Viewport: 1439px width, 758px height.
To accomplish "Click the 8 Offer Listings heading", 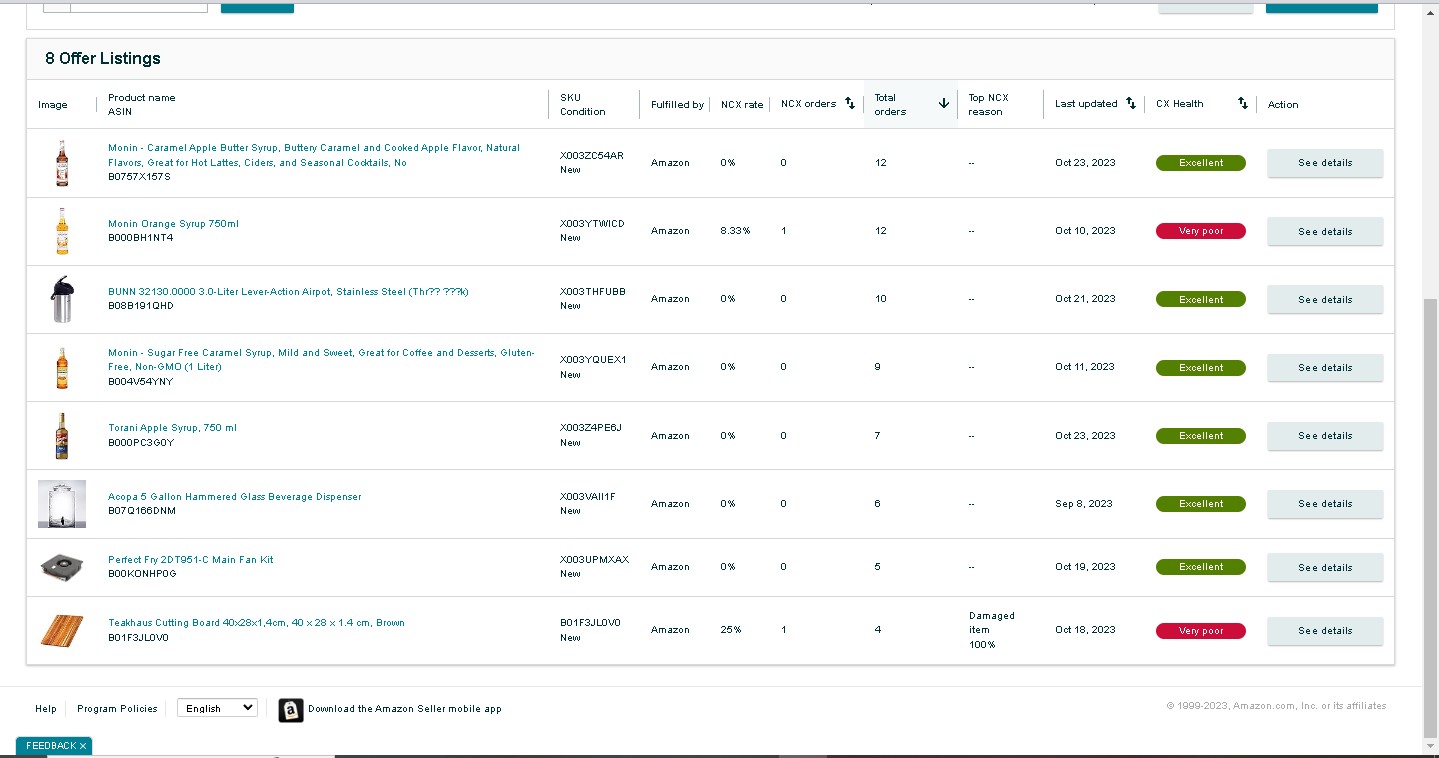I will [103, 58].
